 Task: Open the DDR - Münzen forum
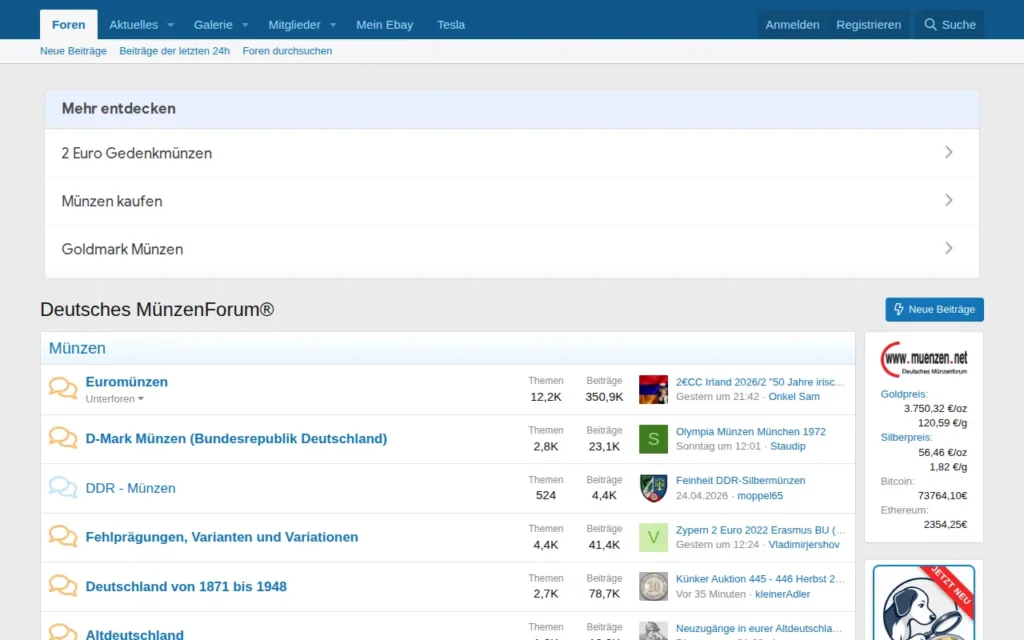[x=131, y=488]
